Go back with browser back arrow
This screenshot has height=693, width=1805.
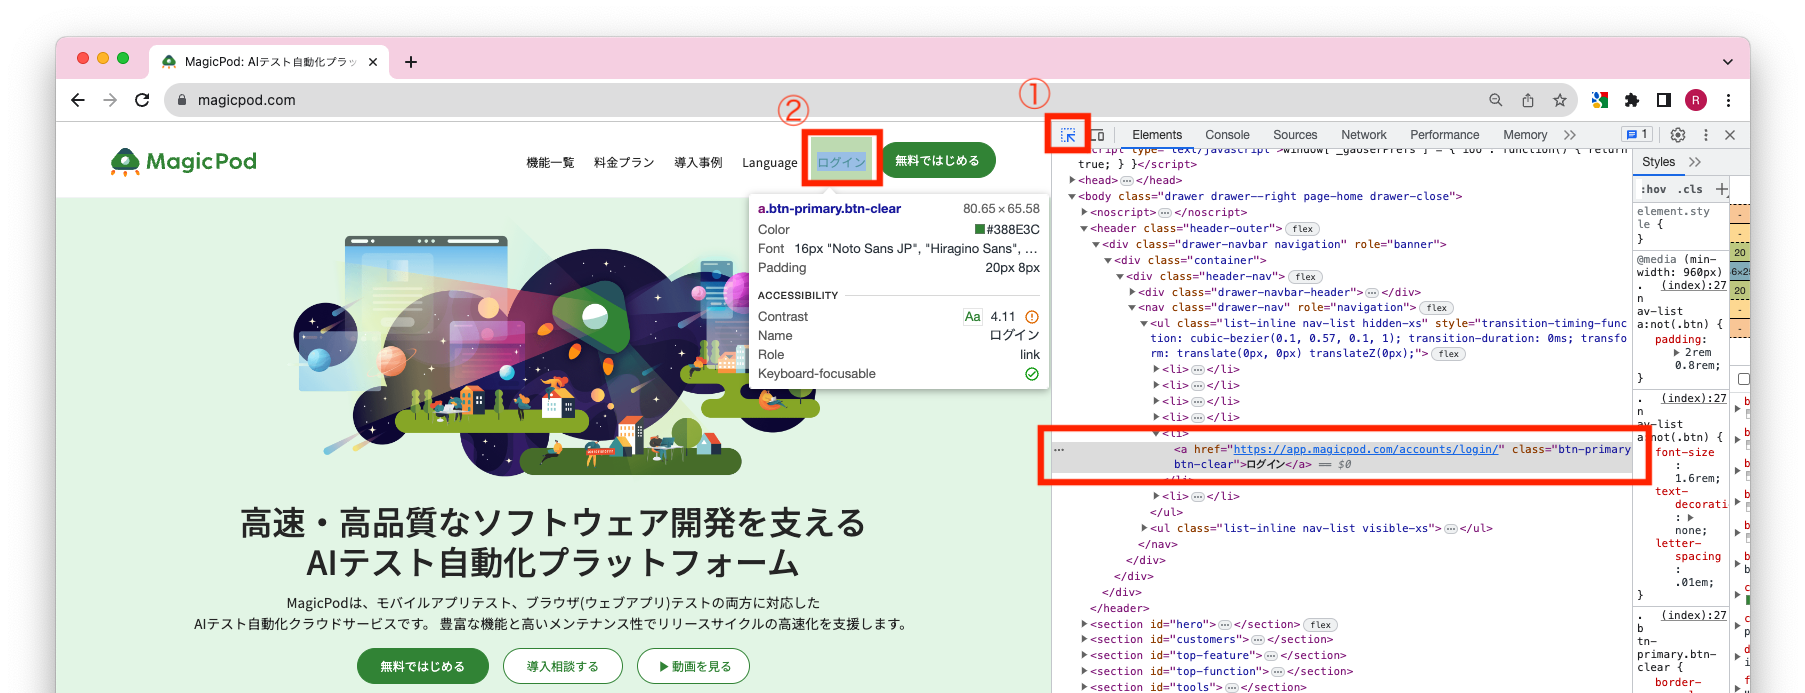[x=78, y=100]
